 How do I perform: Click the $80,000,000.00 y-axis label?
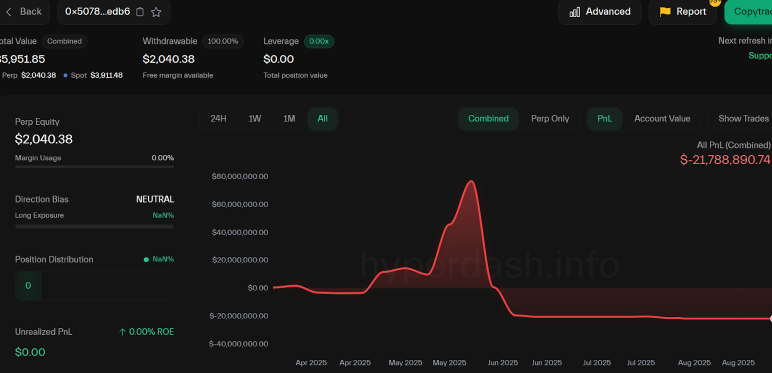(x=240, y=176)
